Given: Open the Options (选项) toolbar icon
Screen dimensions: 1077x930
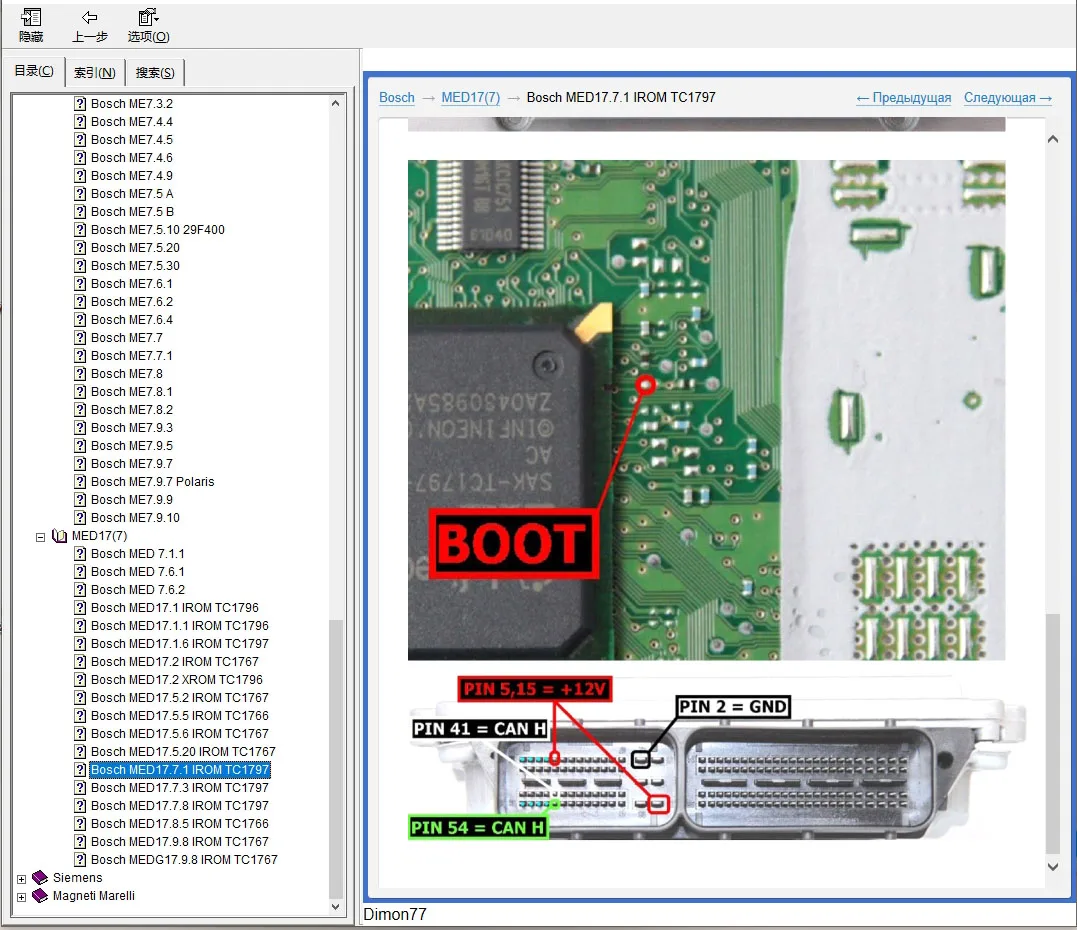Looking at the screenshot, I should [x=148, y=18].
